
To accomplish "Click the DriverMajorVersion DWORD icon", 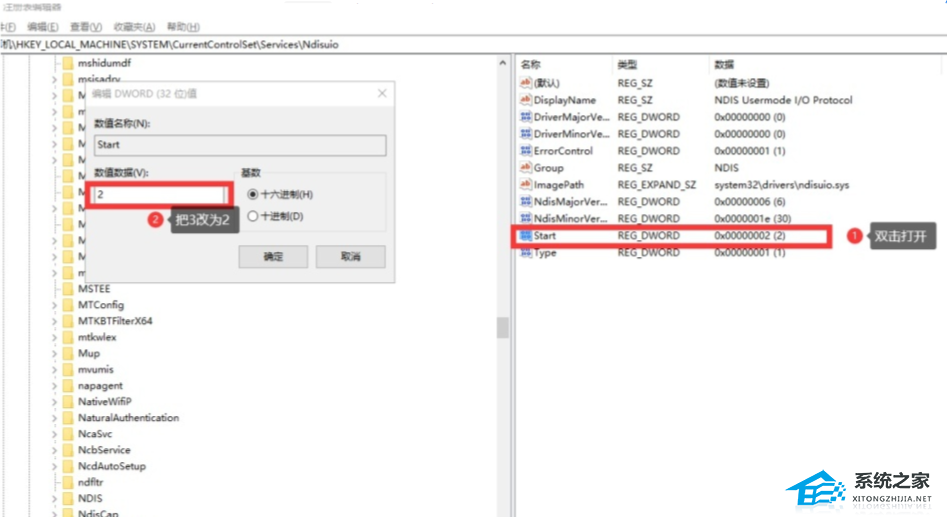I will (525, 117).
